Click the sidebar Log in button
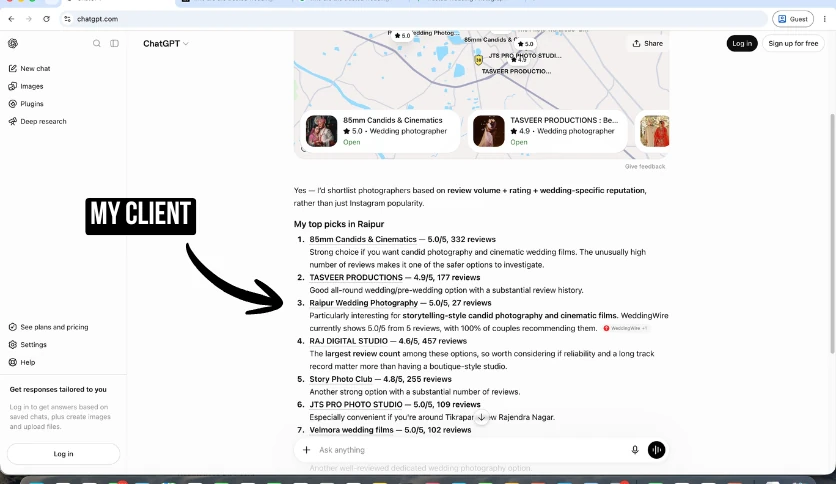 (63, 454)
